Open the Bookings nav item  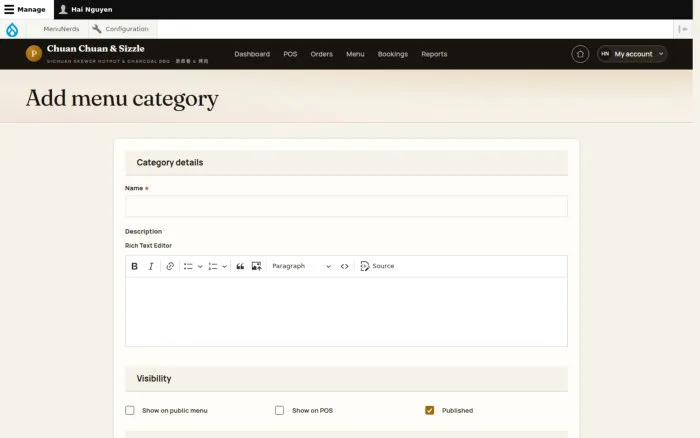tap(393, 54)
